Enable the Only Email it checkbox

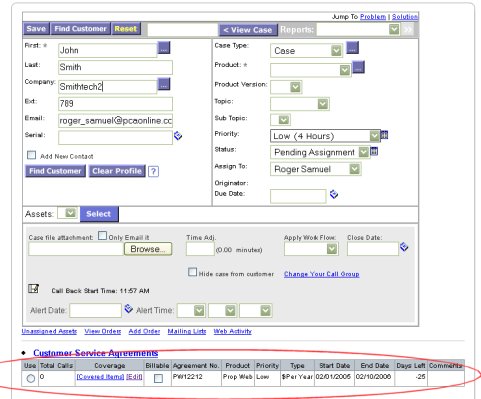click(102, 236)
